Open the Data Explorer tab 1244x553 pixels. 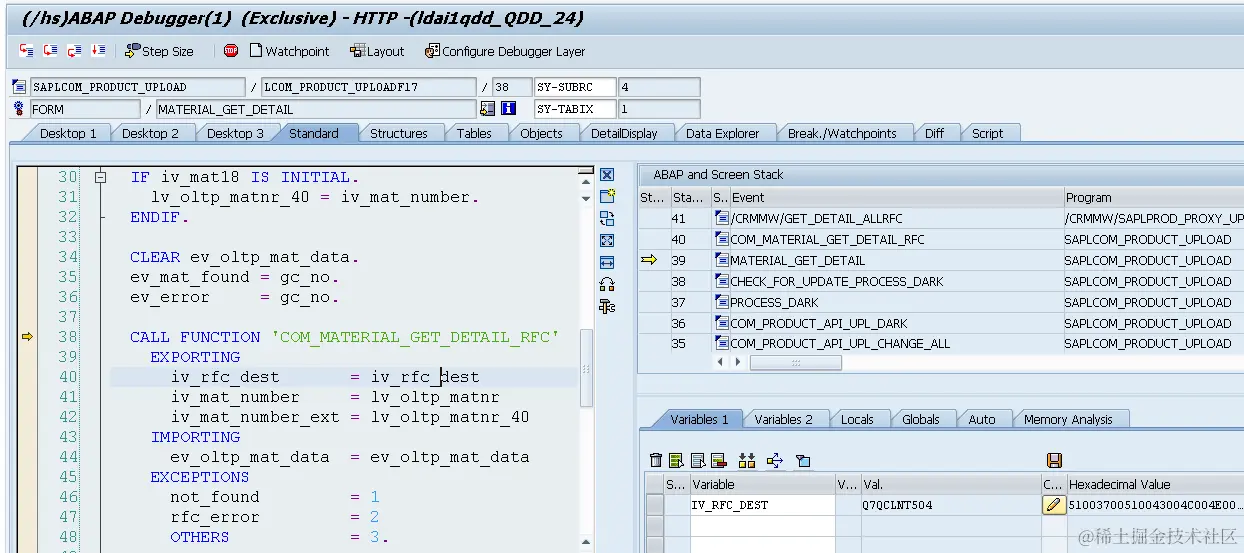[722, 133]
